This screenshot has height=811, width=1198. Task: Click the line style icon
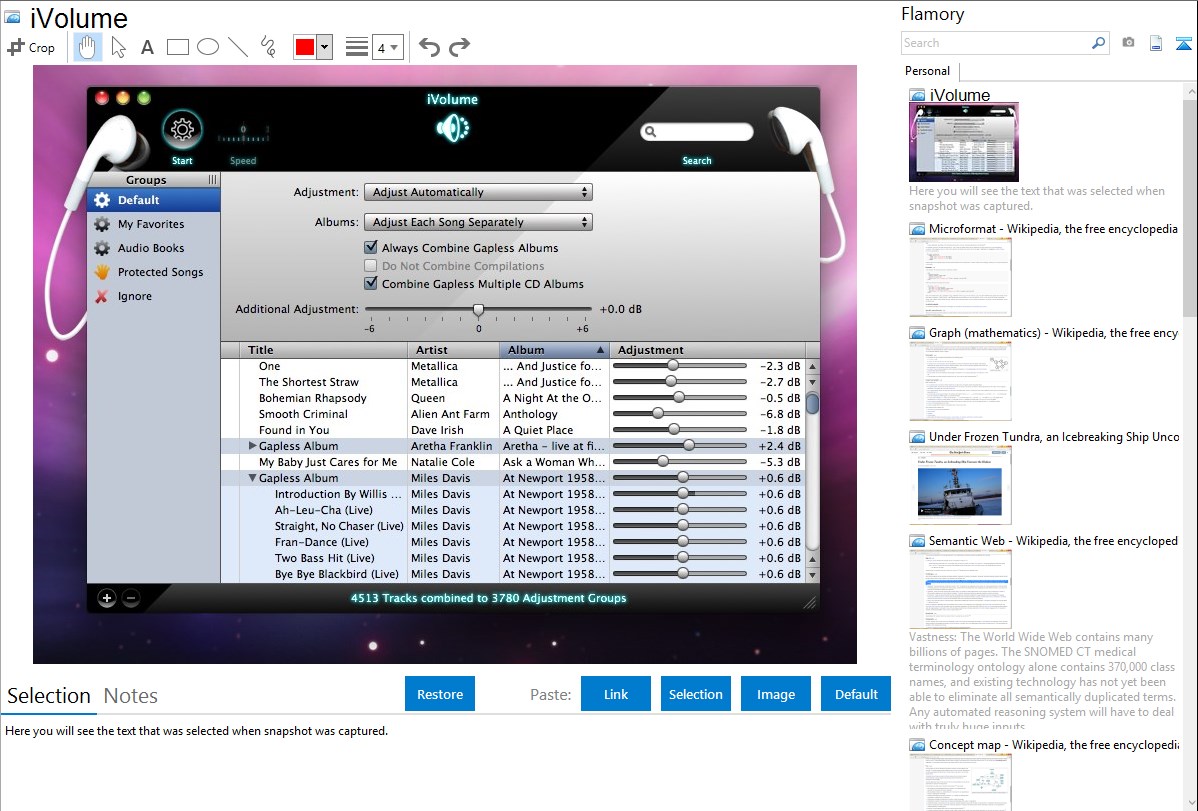tap(357, 47)
